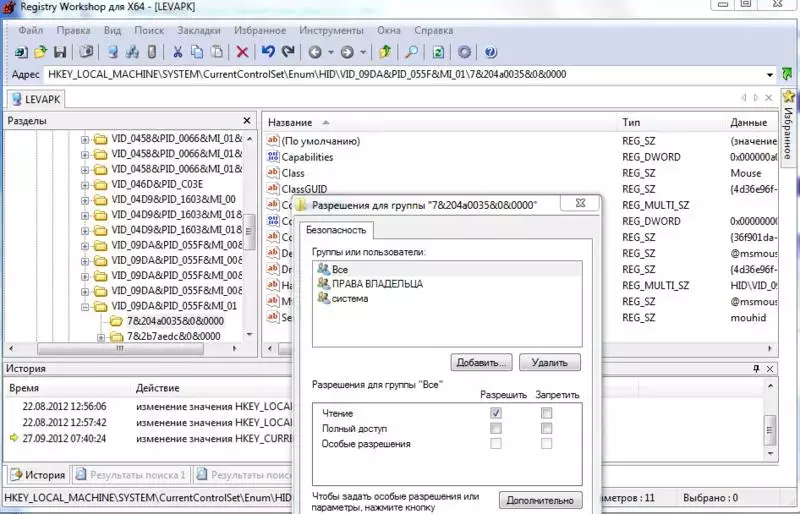Viewport: 800px width, 514px height.
Task: Open help with the question mark icon
Action: 490,52
